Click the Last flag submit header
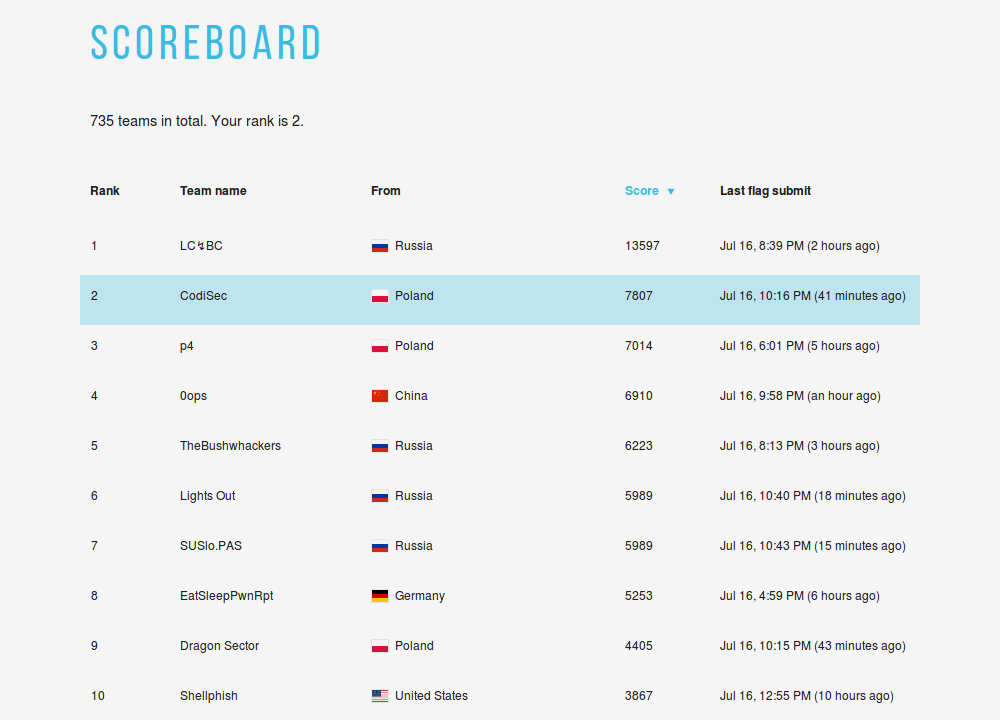 (765, 191)
